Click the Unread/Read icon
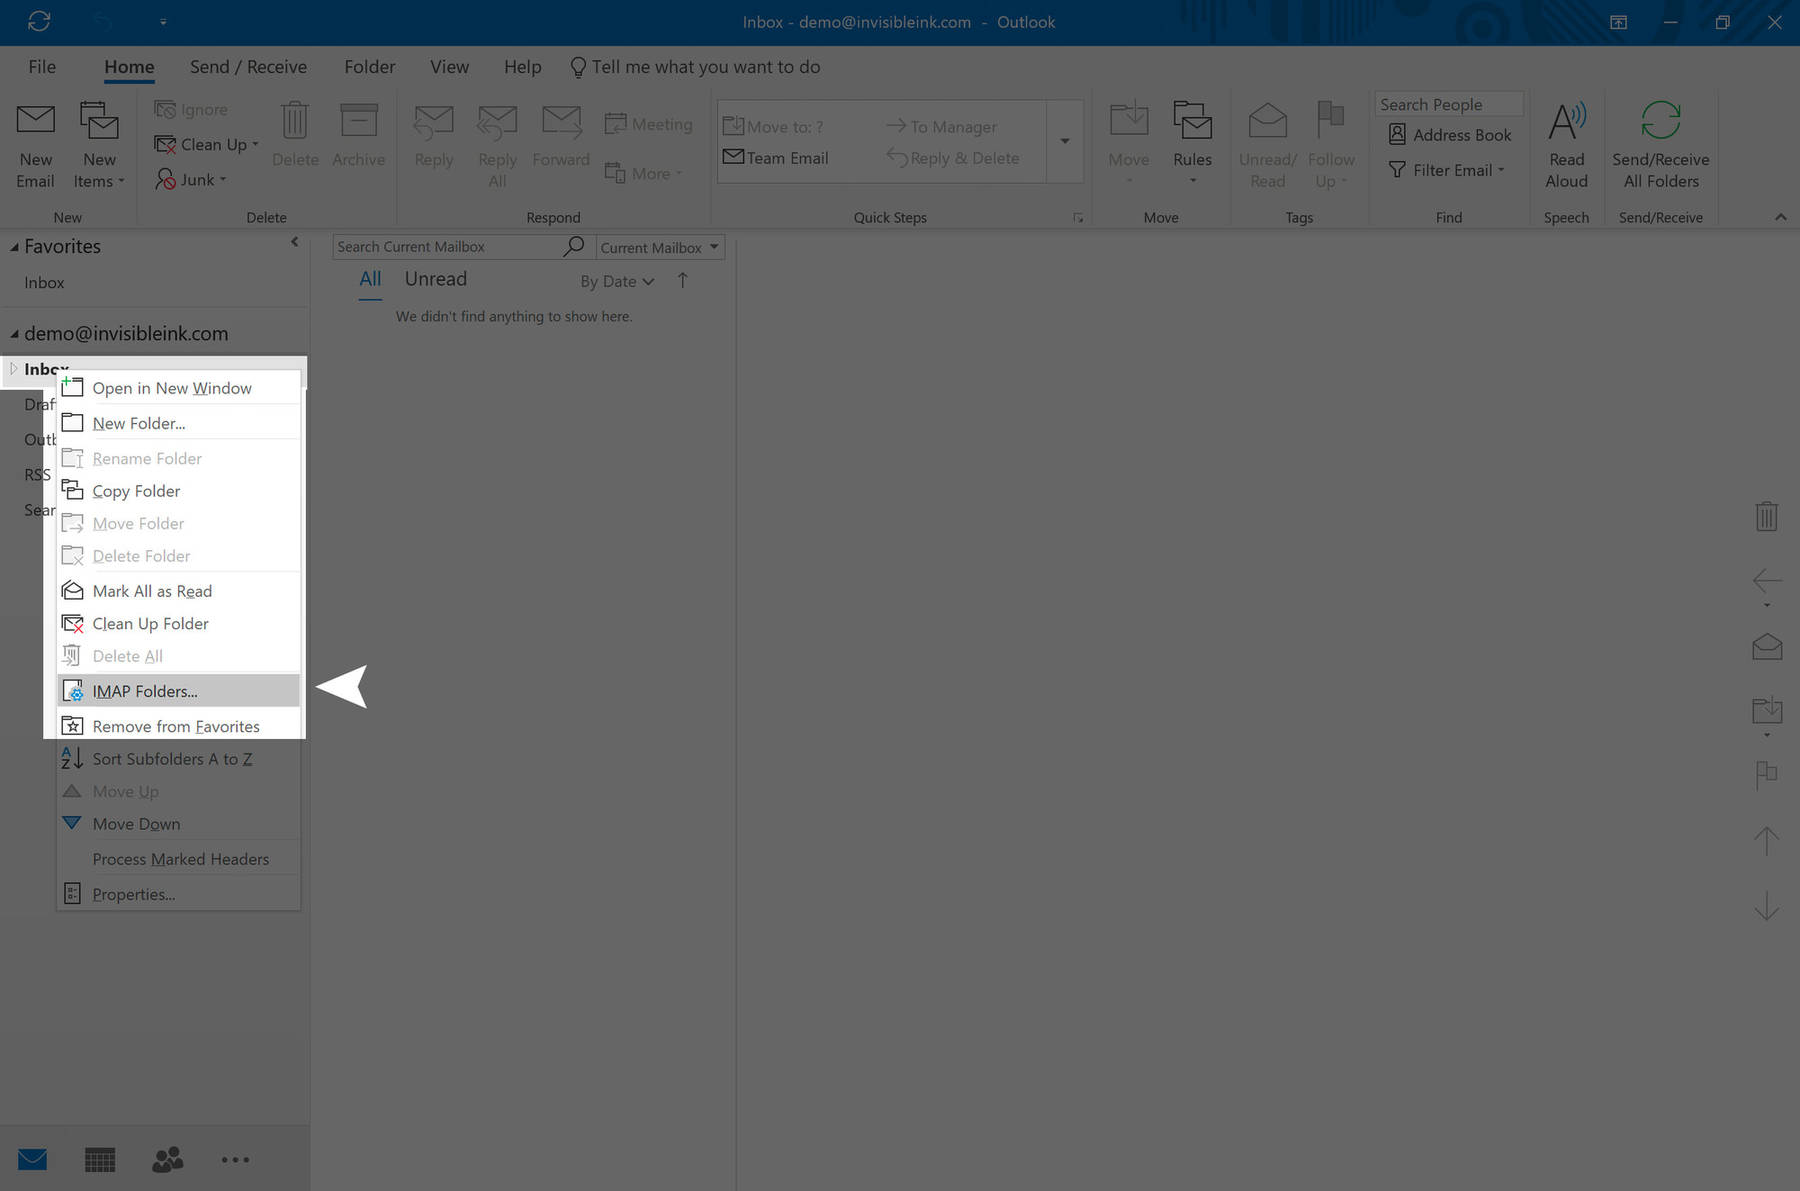The width and height of the screenshot is (1800, 1191). [x=1267, y=121]
